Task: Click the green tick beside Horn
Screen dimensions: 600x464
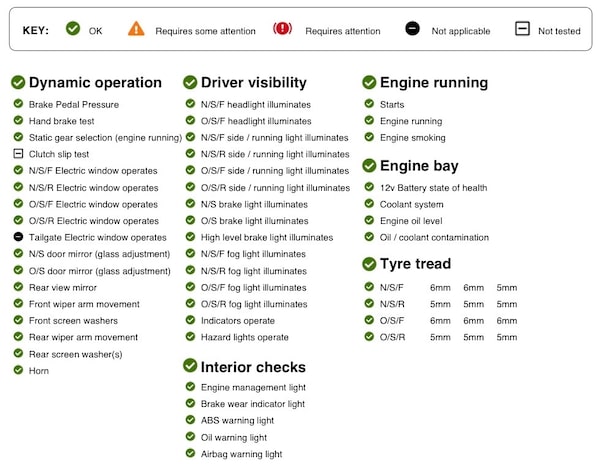Action: [x=18, y=370]
